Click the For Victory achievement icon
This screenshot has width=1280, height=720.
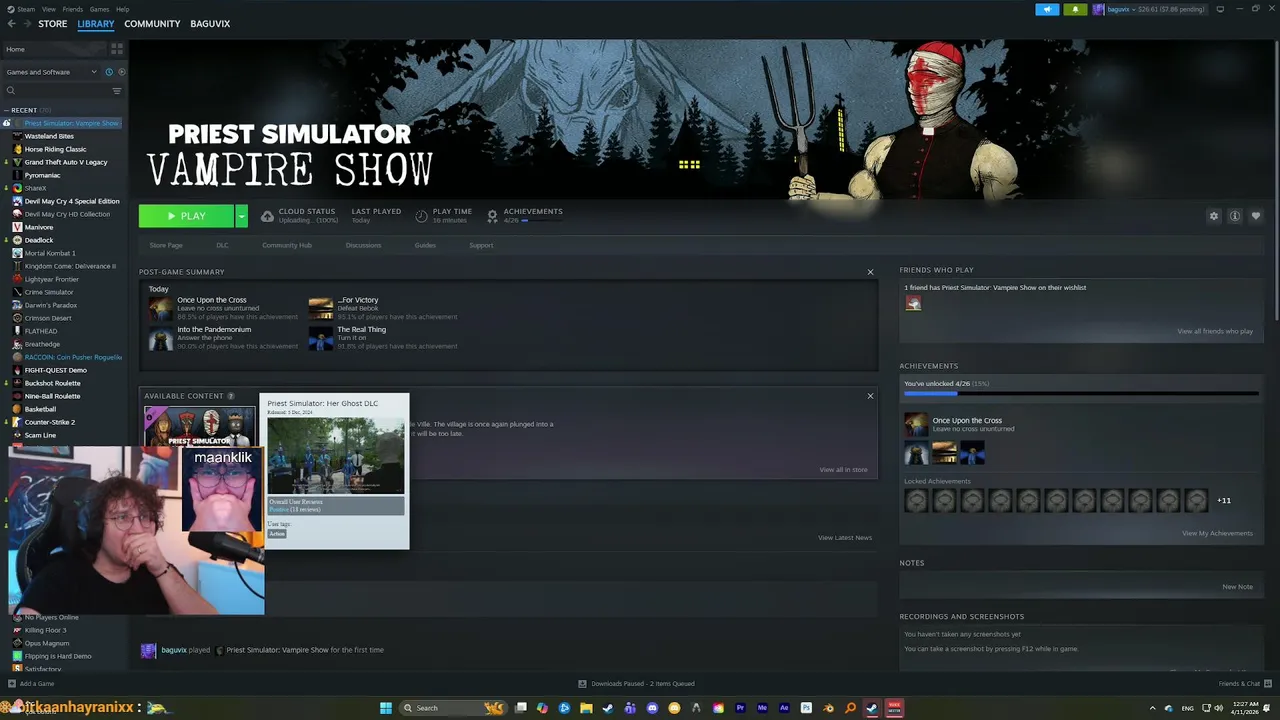(x=321, y=308)
